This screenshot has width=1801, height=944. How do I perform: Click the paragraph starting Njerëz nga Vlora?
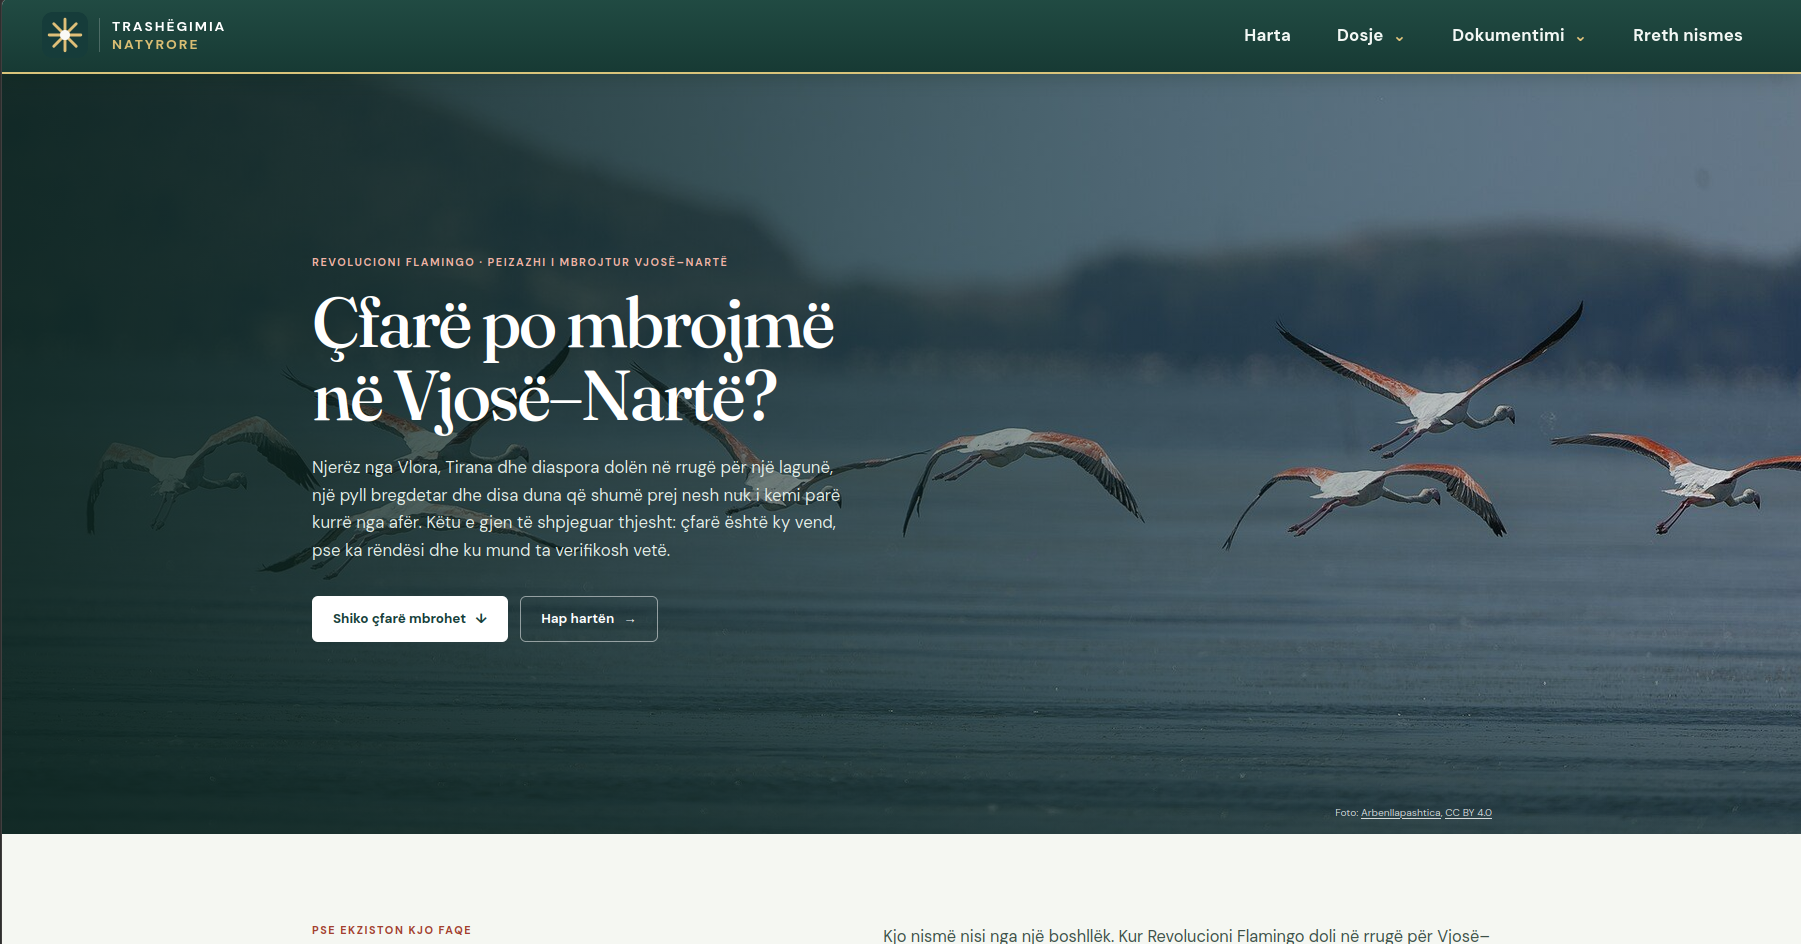click(x=576, y=508)
